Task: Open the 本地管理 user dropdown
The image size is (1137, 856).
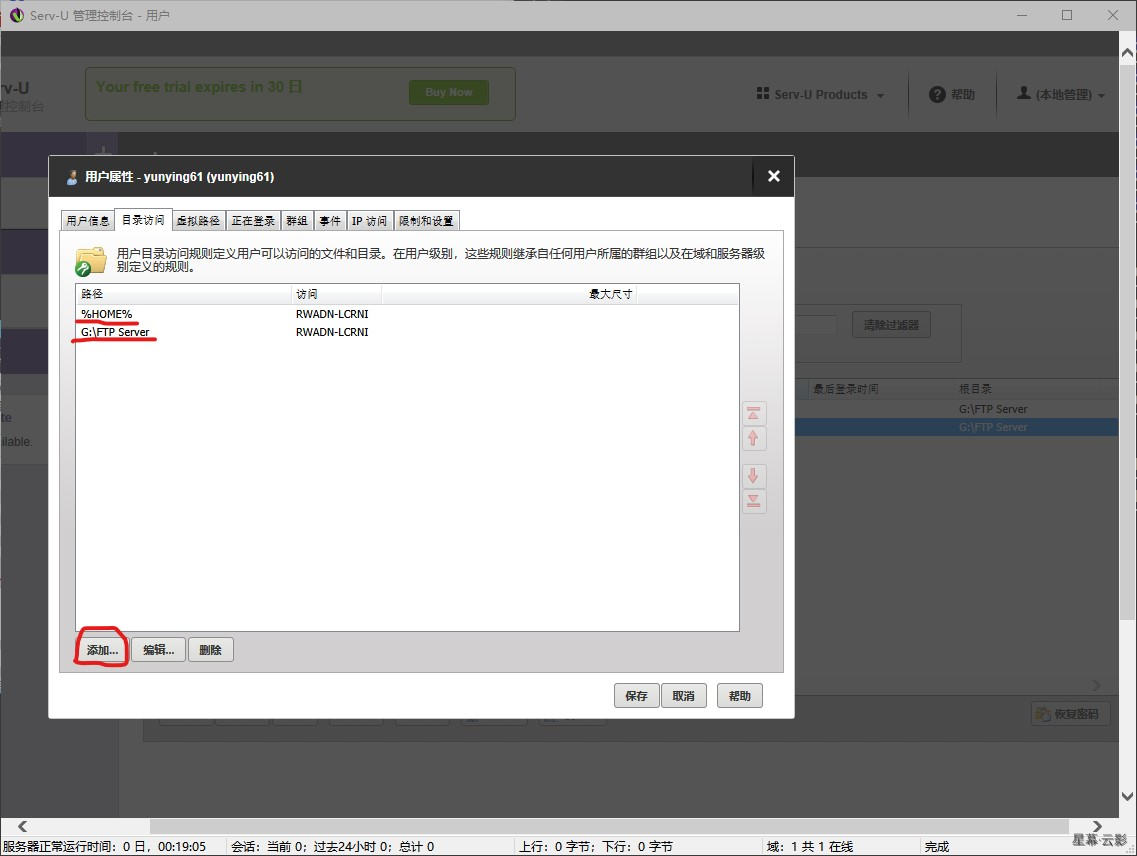Action: tap(1061, 95)
